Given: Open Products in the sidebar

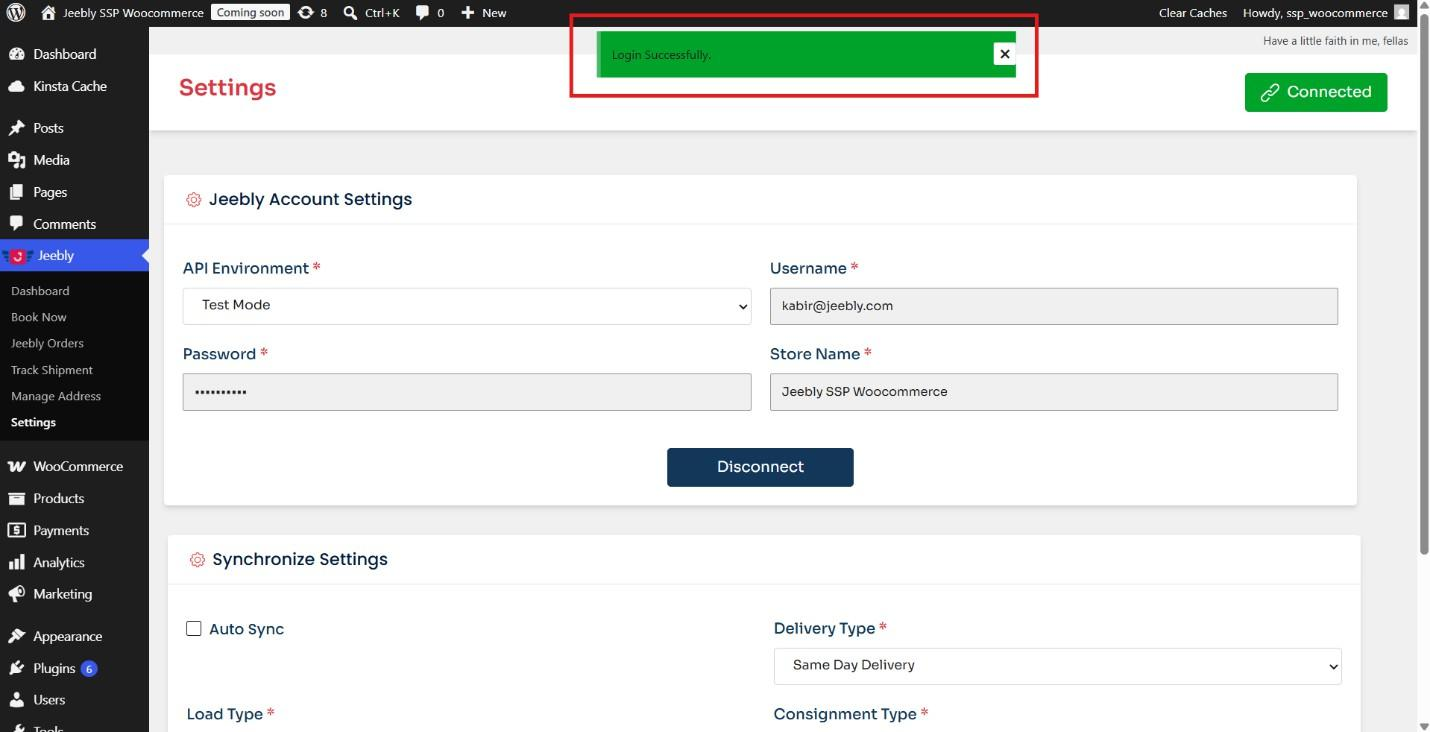Looking at the screenshot, I should click(58, 498).
